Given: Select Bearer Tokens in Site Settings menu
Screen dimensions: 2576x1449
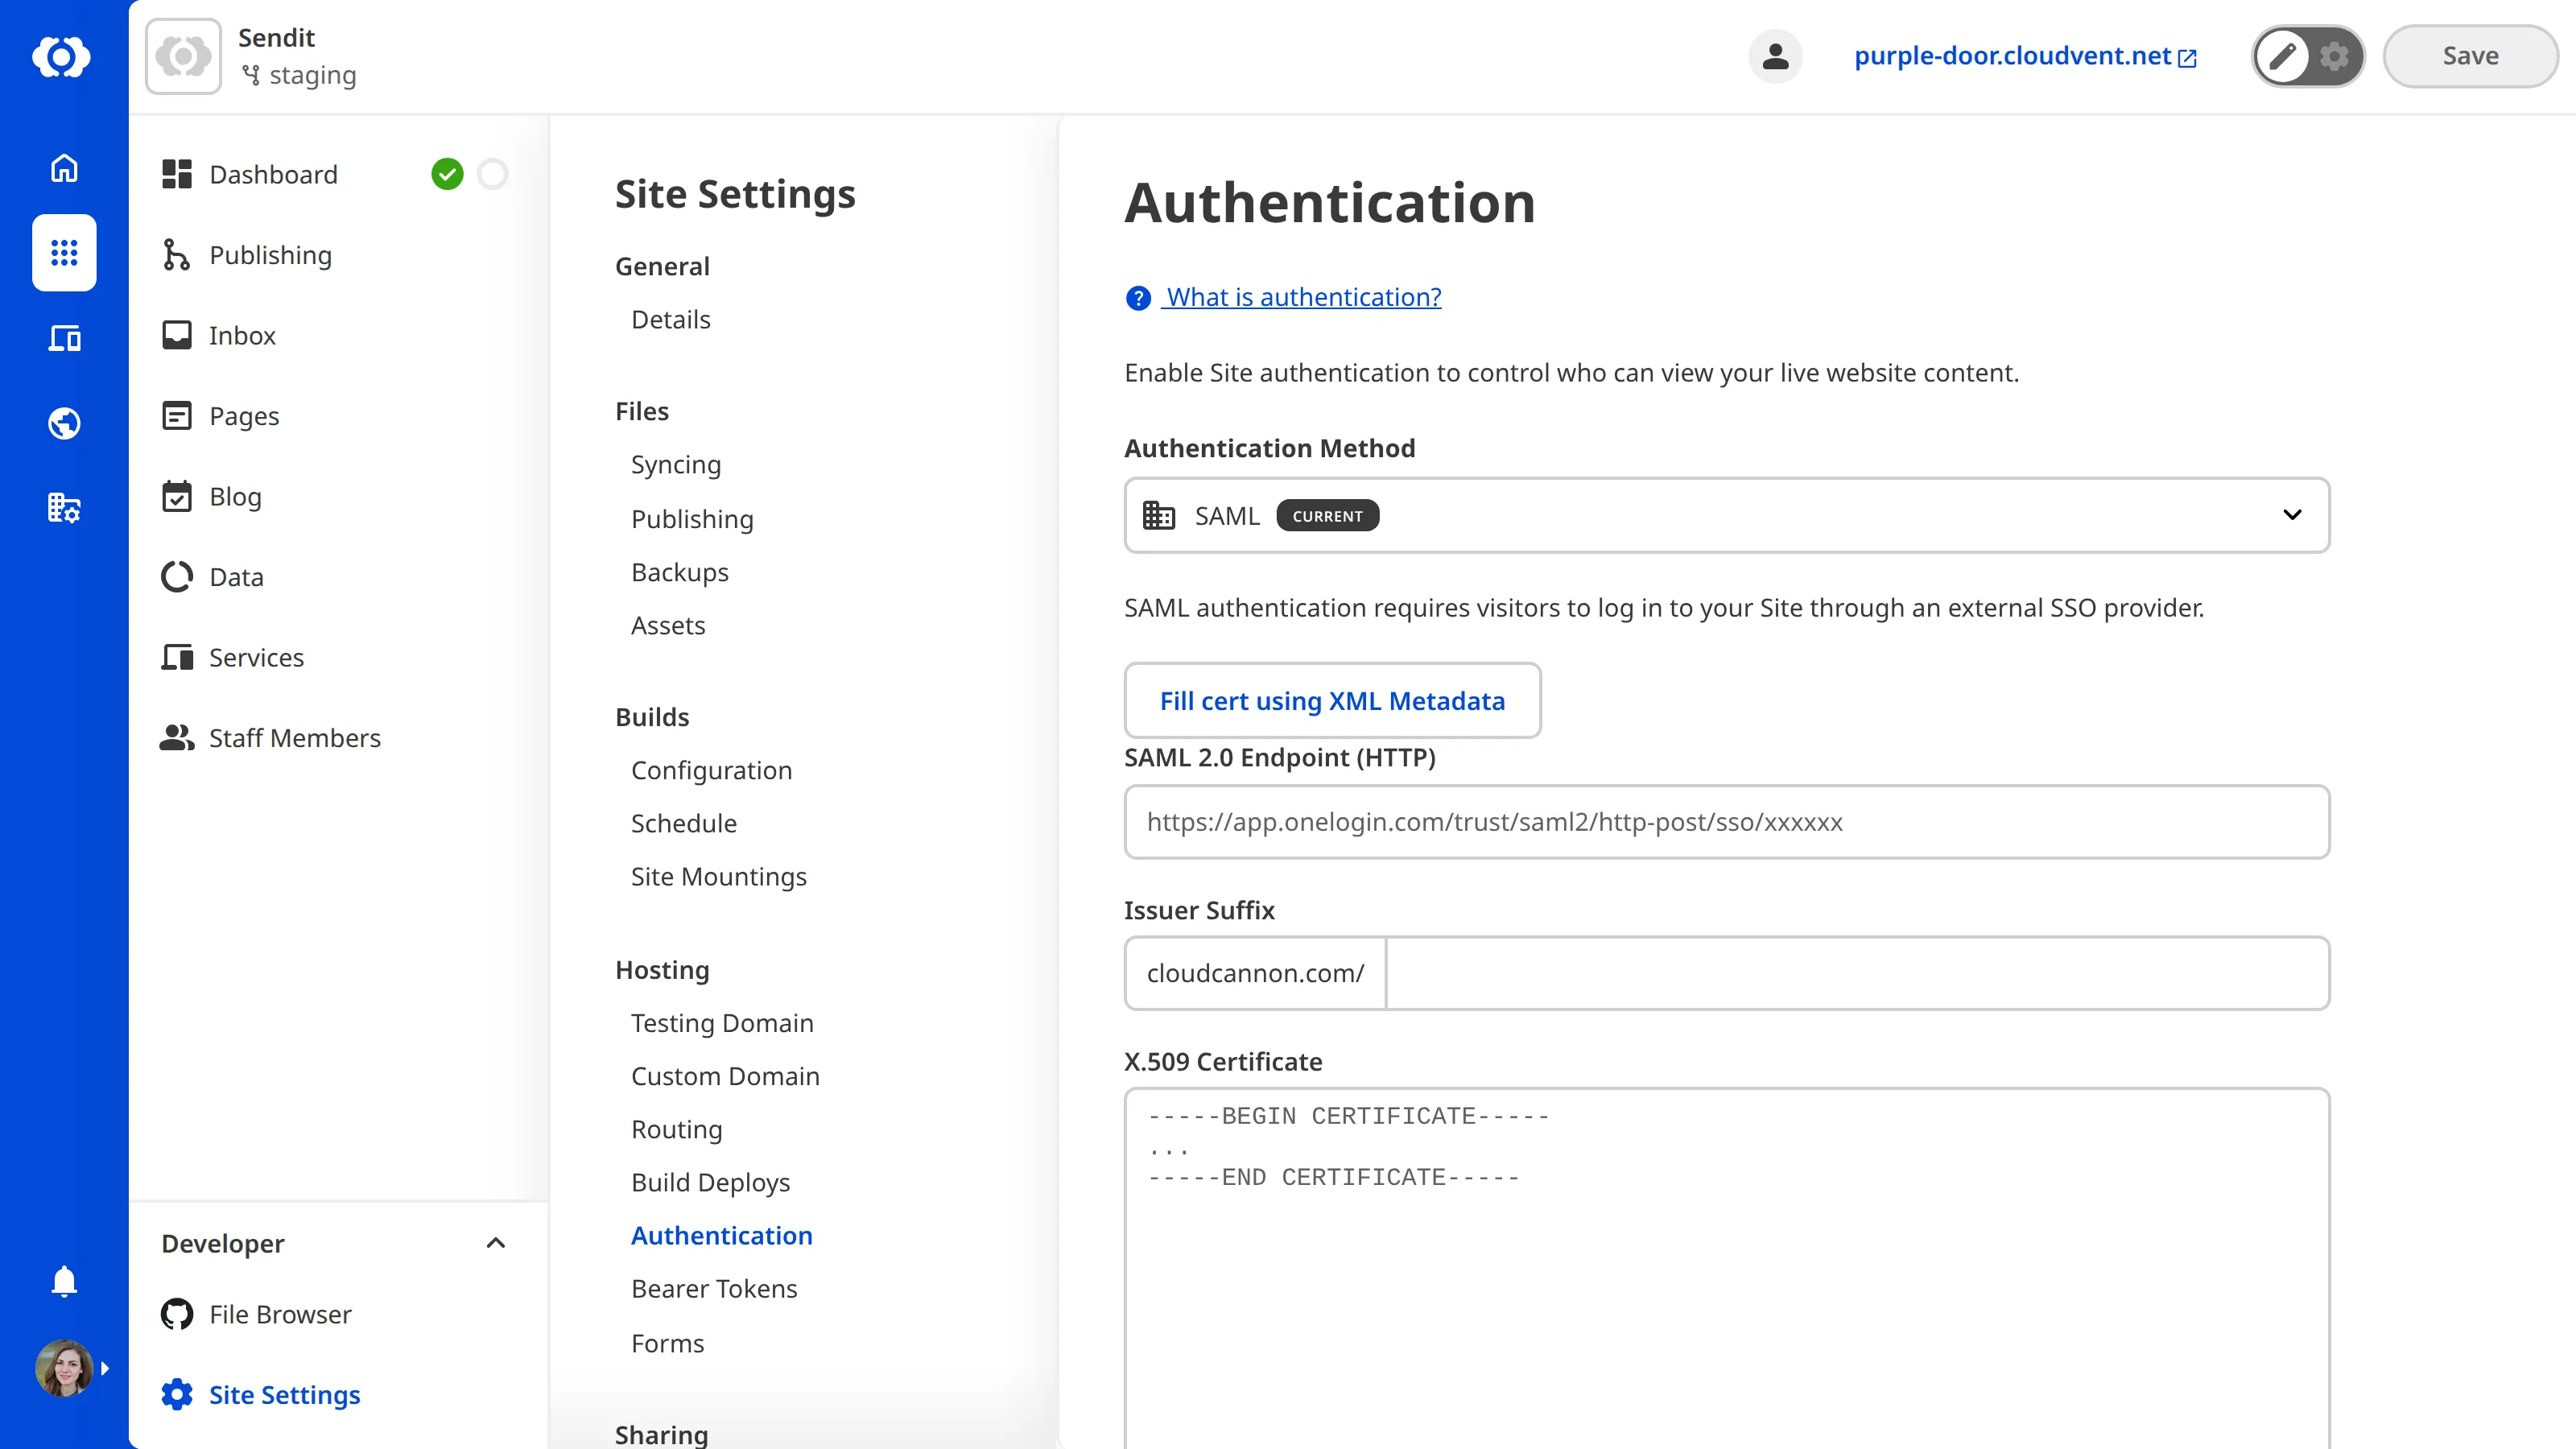Looking at the screenshot, I should click(x=714, y=1288).
